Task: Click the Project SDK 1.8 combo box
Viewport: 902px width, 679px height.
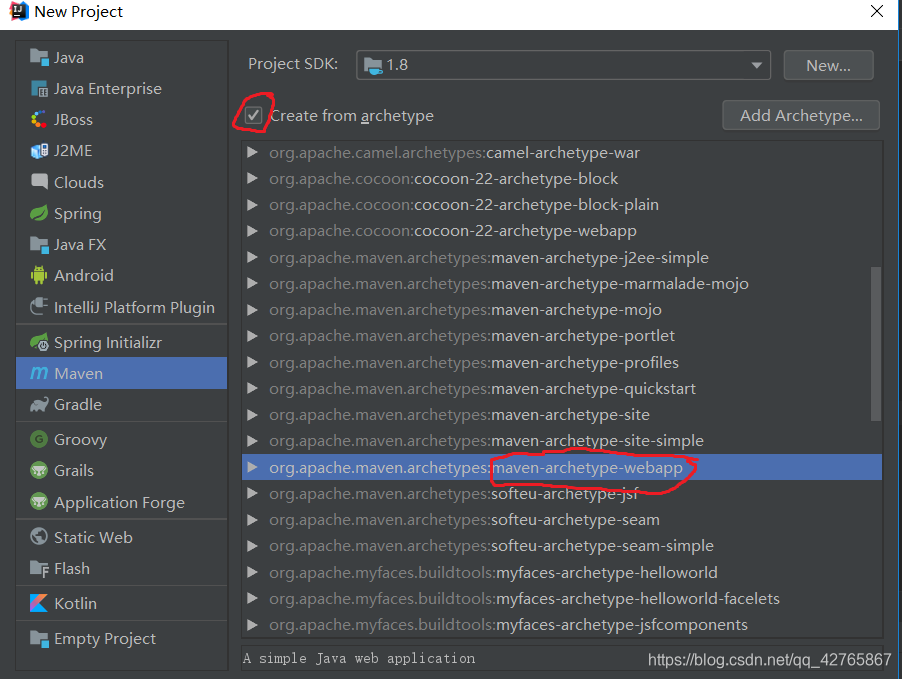Action: click(x=563, y=65)
